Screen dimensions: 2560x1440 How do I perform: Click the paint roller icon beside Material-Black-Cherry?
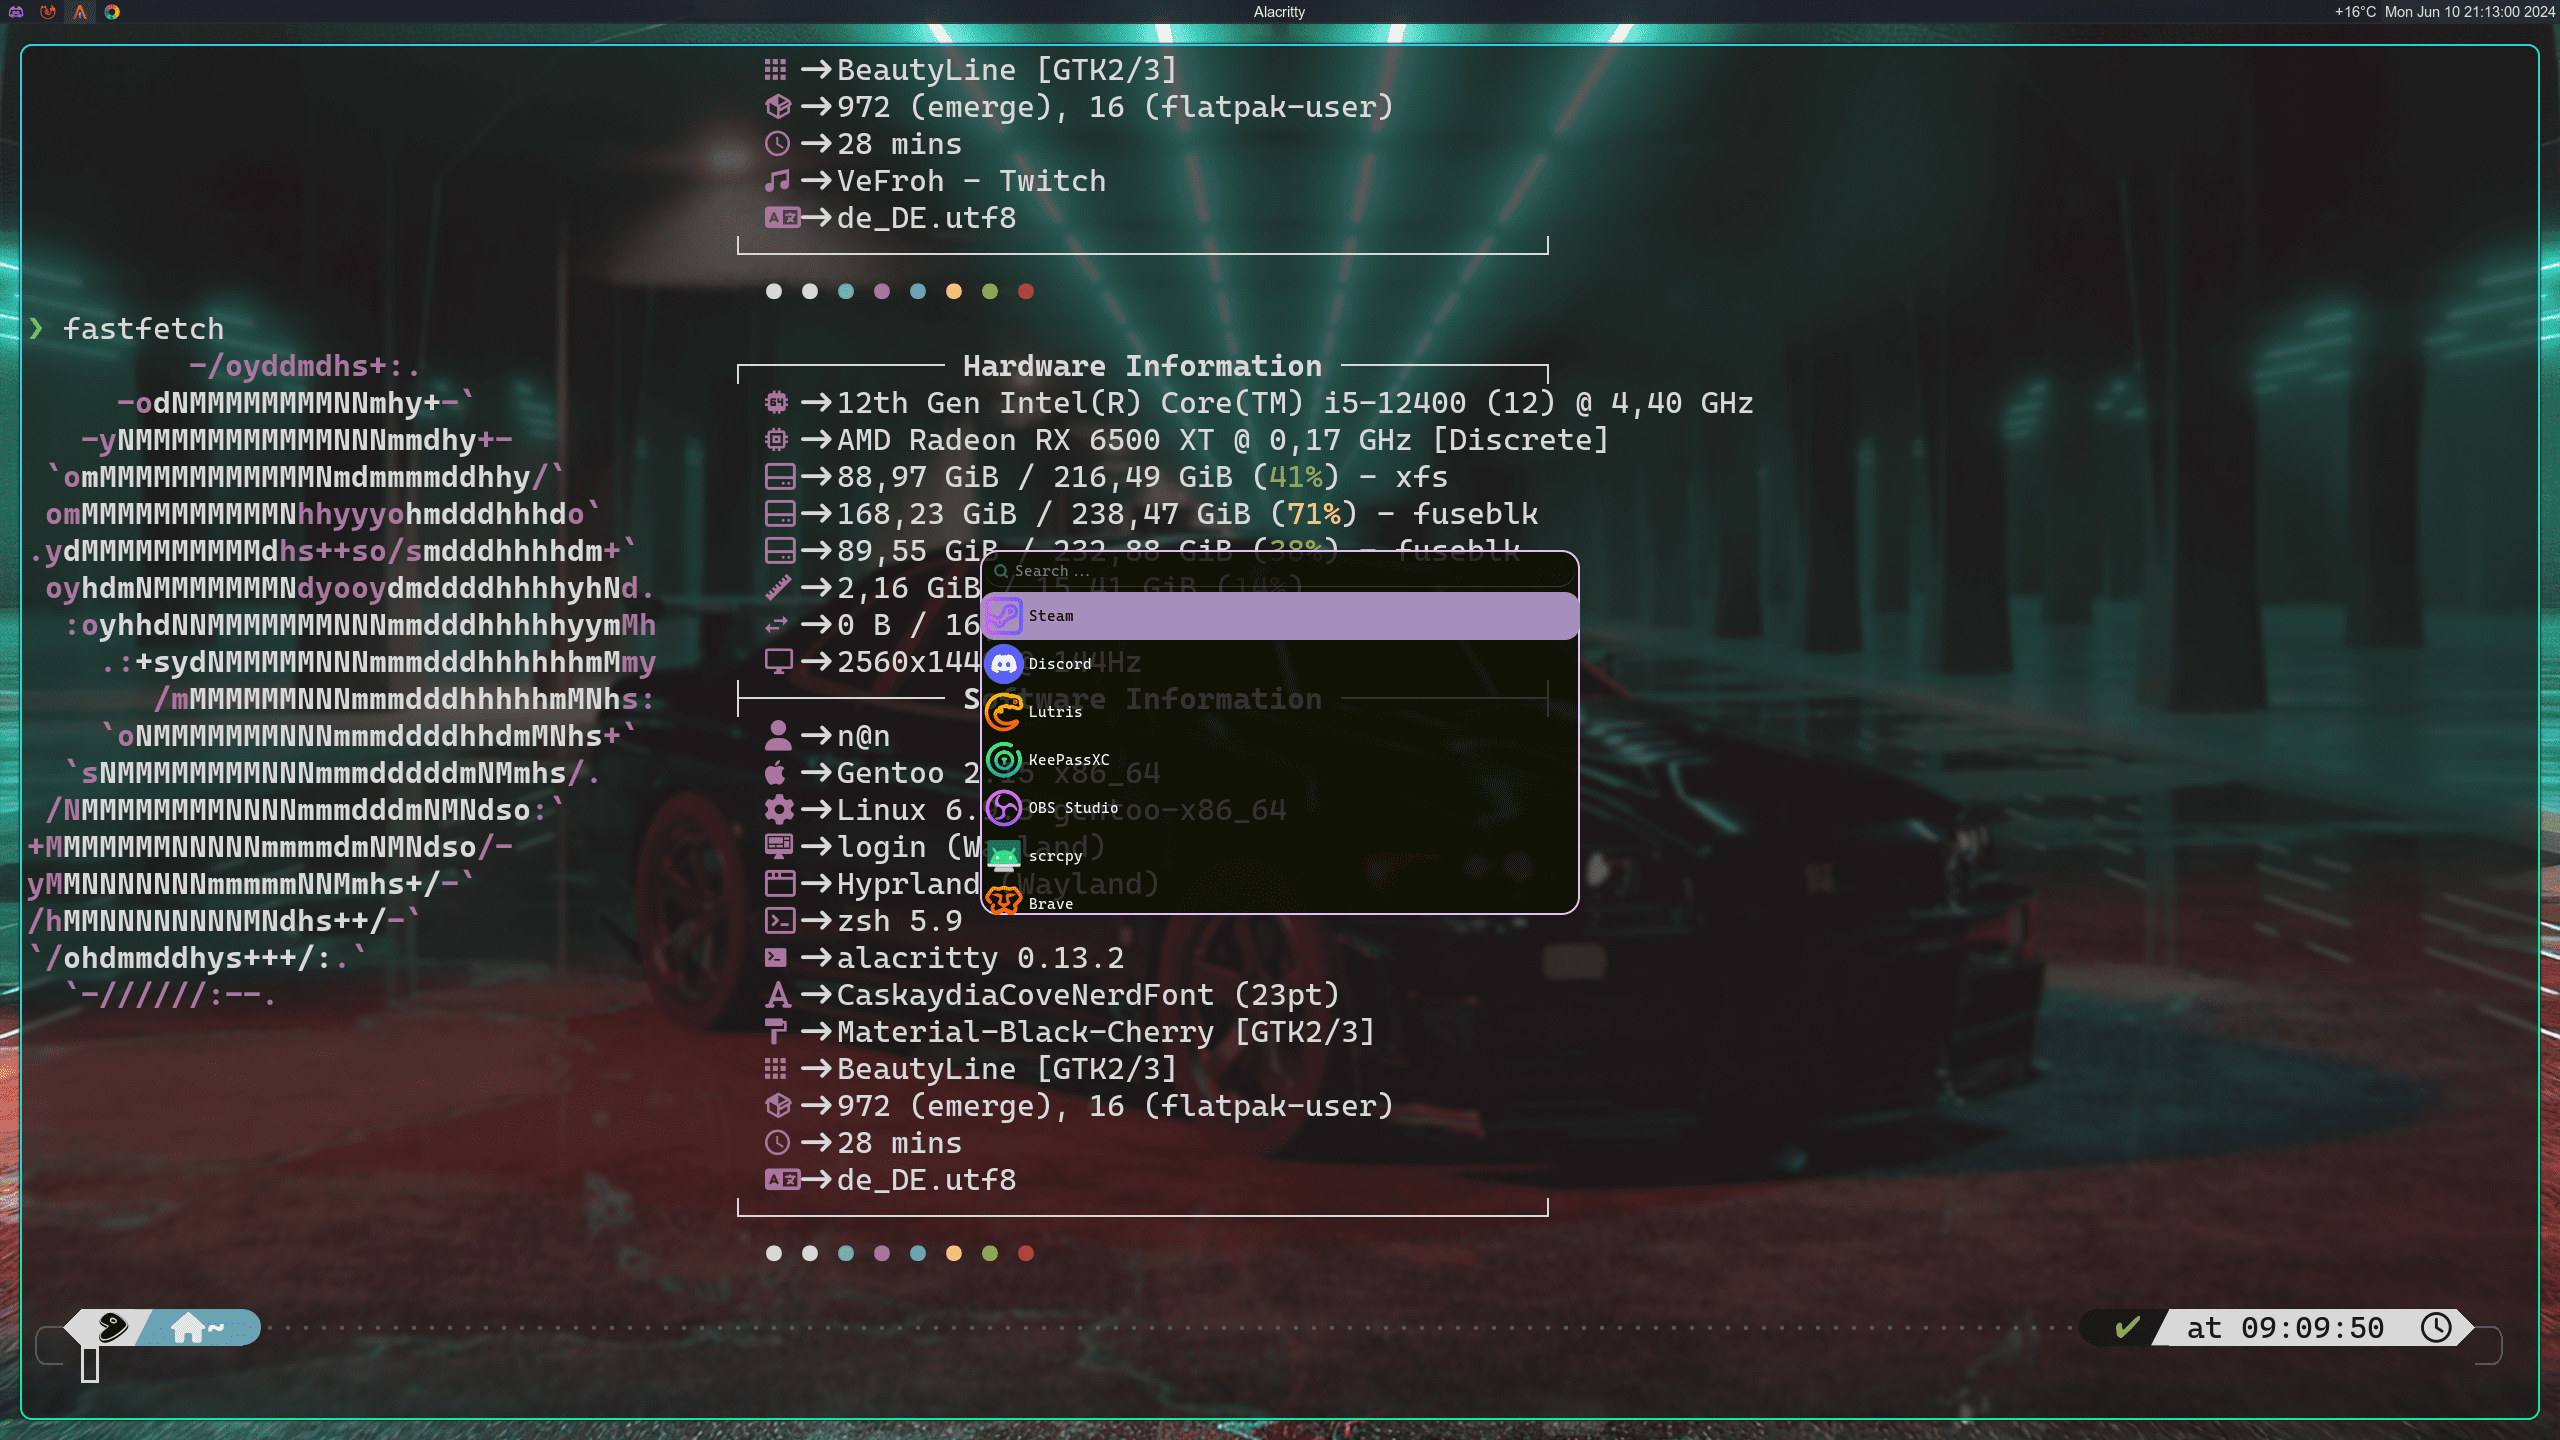[x=775, y=1032]
